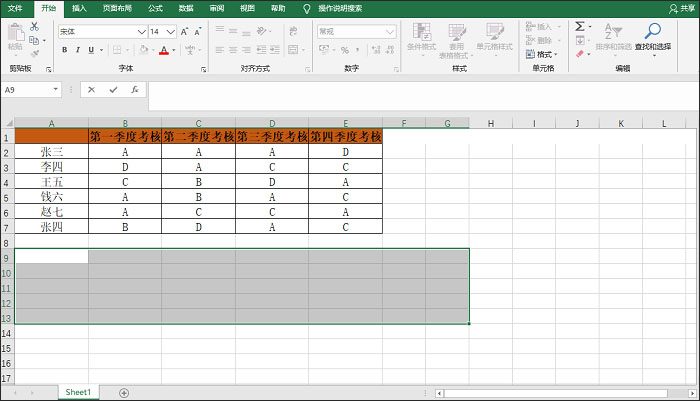Screen dimensions: 700x401
Task: Click the Align Left icon
Action: tap(220, 50)
